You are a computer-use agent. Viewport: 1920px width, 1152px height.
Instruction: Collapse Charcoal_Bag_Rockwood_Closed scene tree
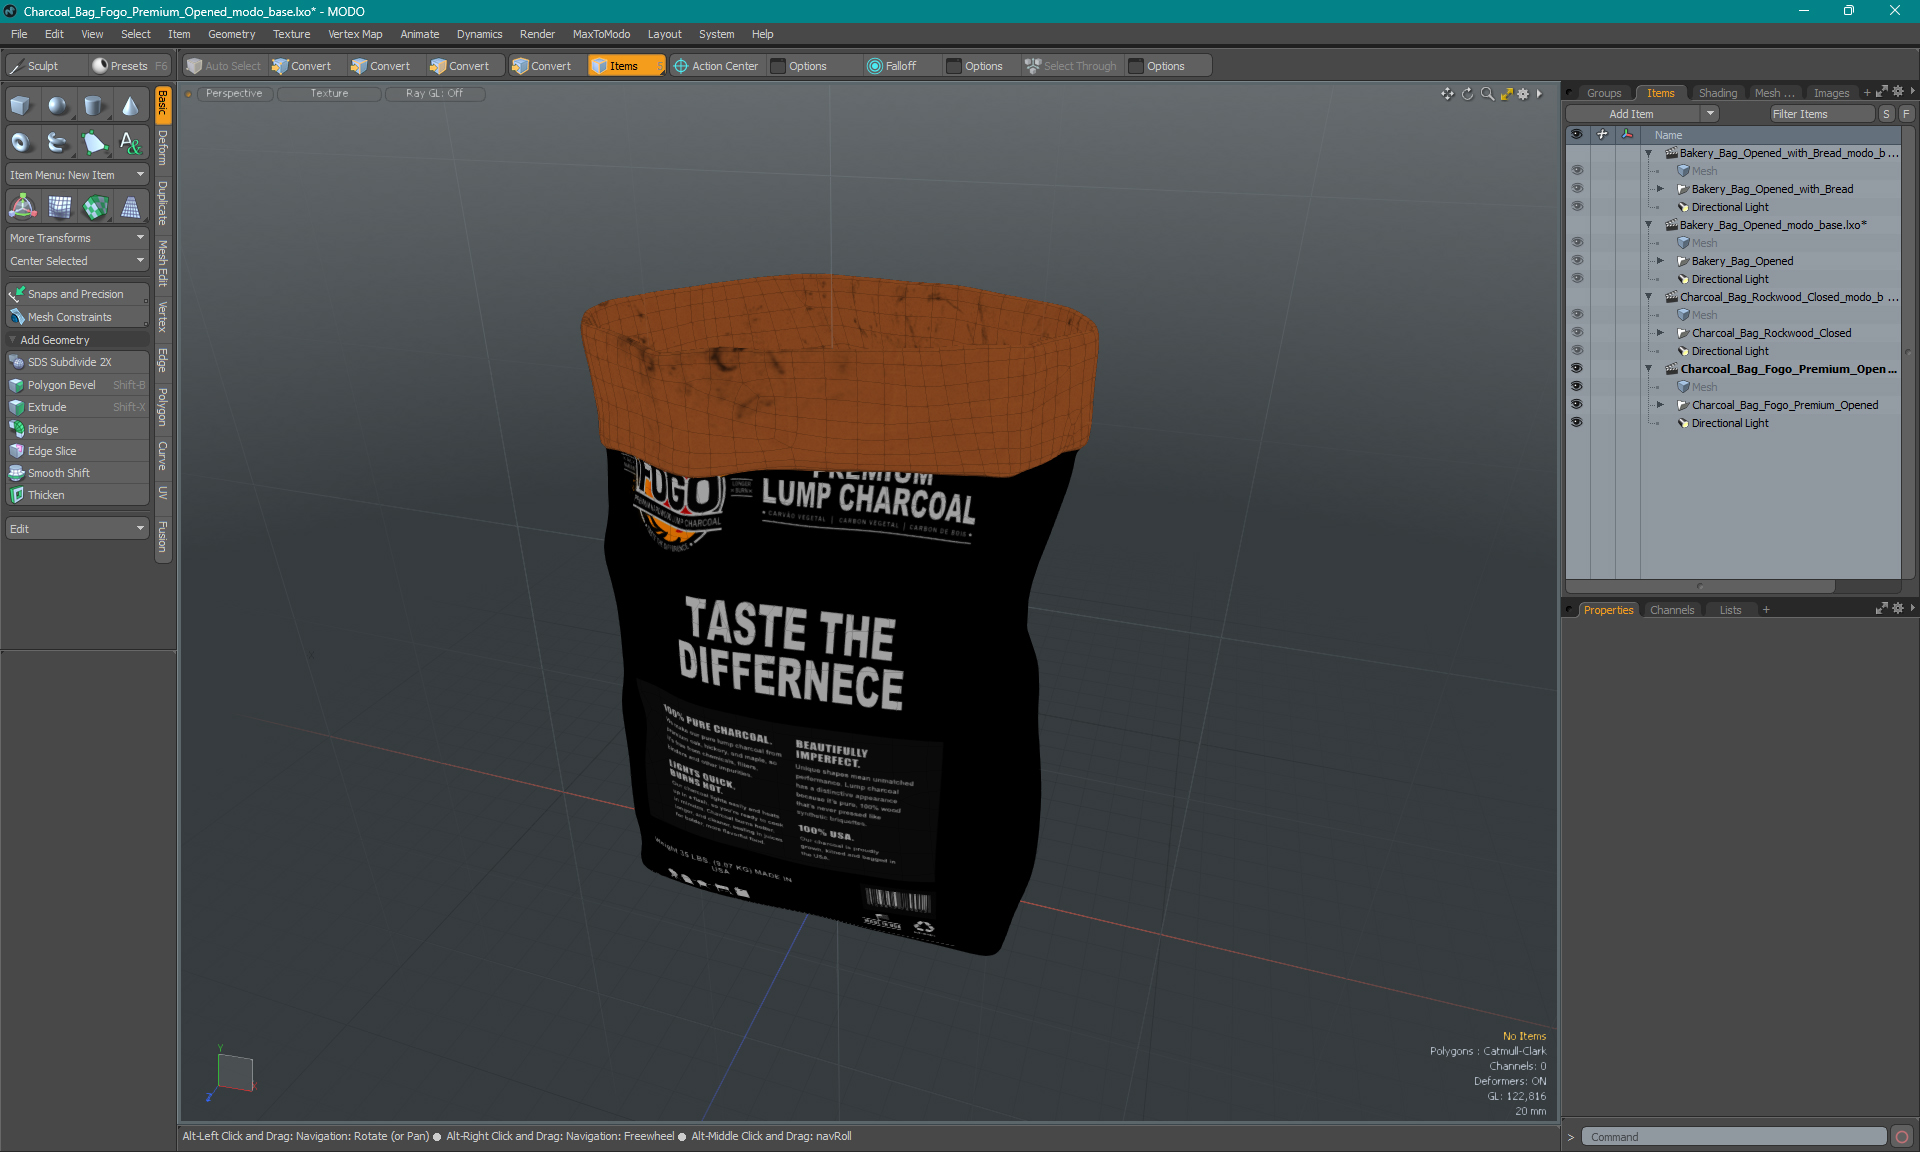click(1649, 297)
